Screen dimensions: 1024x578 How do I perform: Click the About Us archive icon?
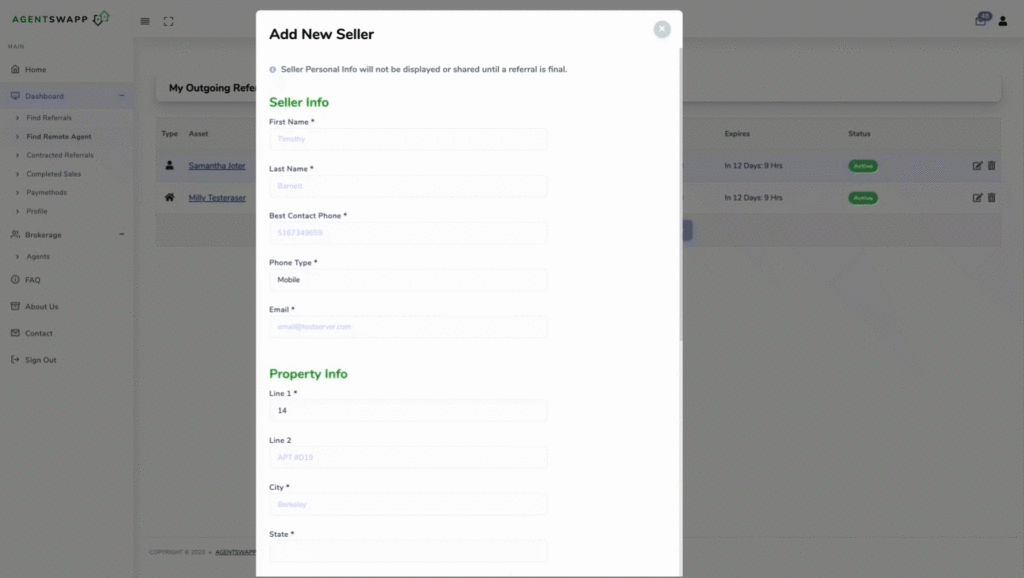15,306
